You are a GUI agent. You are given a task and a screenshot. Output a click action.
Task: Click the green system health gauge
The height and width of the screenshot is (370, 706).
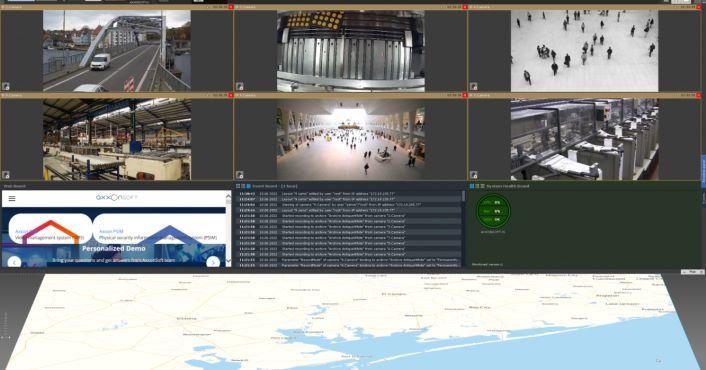click(493, 211)
